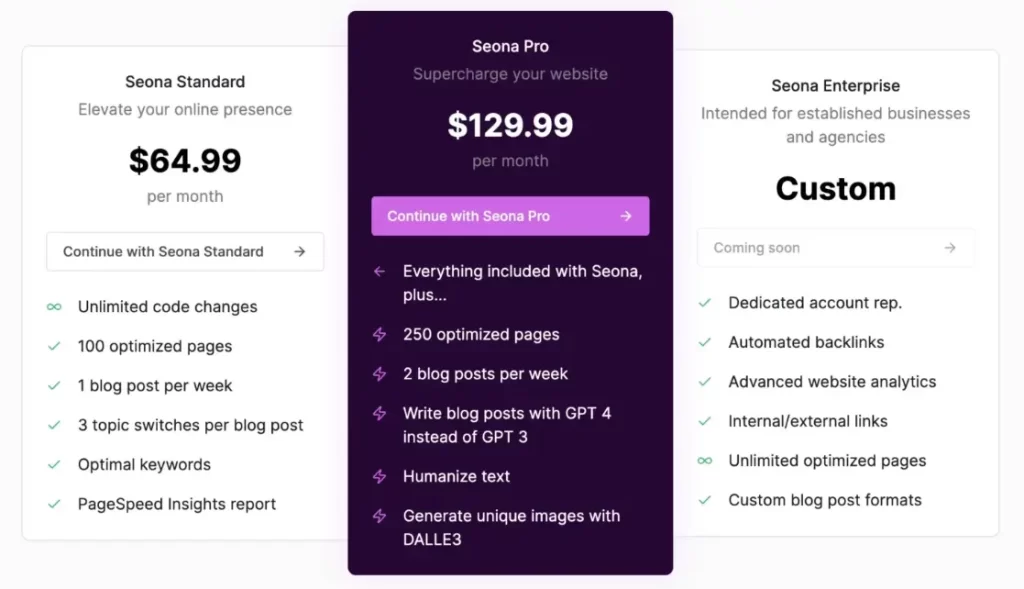
Task: Click the arrow on Seona Standard button
Action: click(299, 252)
